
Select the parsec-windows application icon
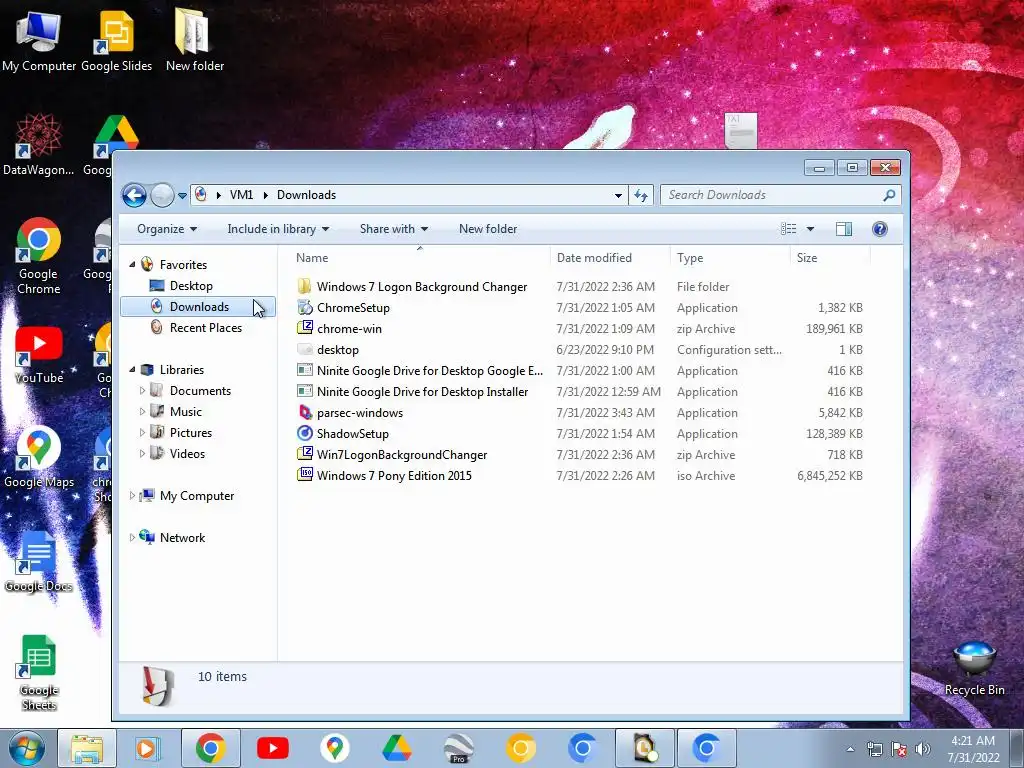click(304, 412)
